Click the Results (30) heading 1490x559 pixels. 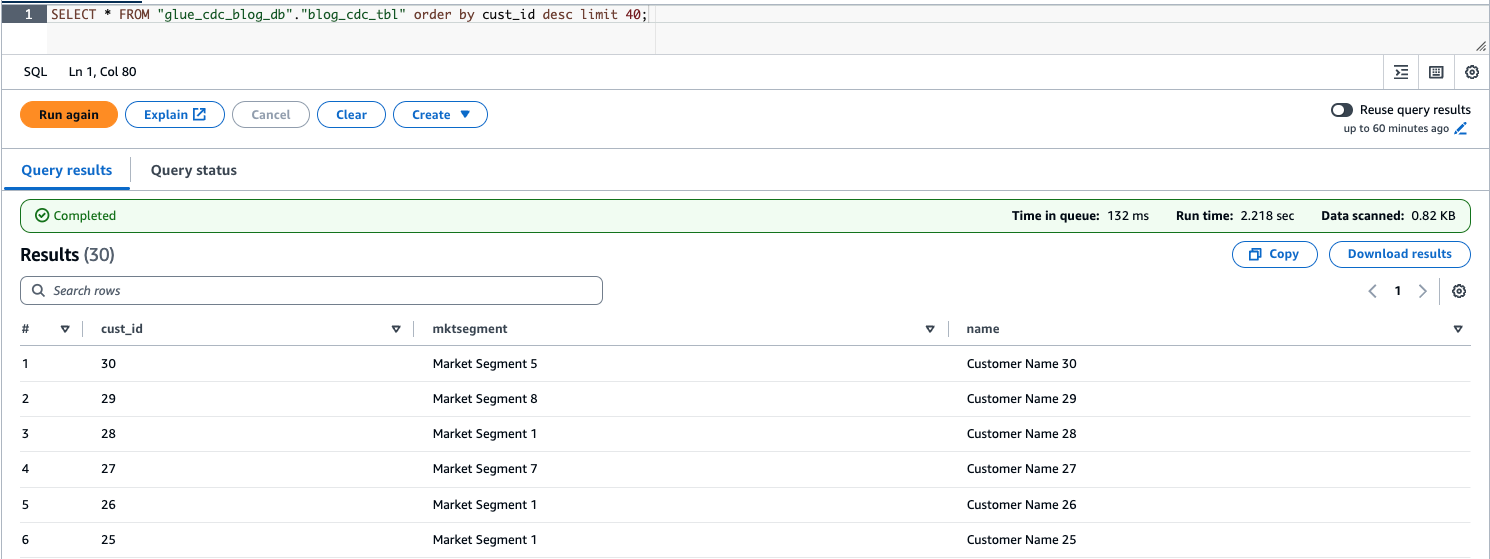(67, 255)
